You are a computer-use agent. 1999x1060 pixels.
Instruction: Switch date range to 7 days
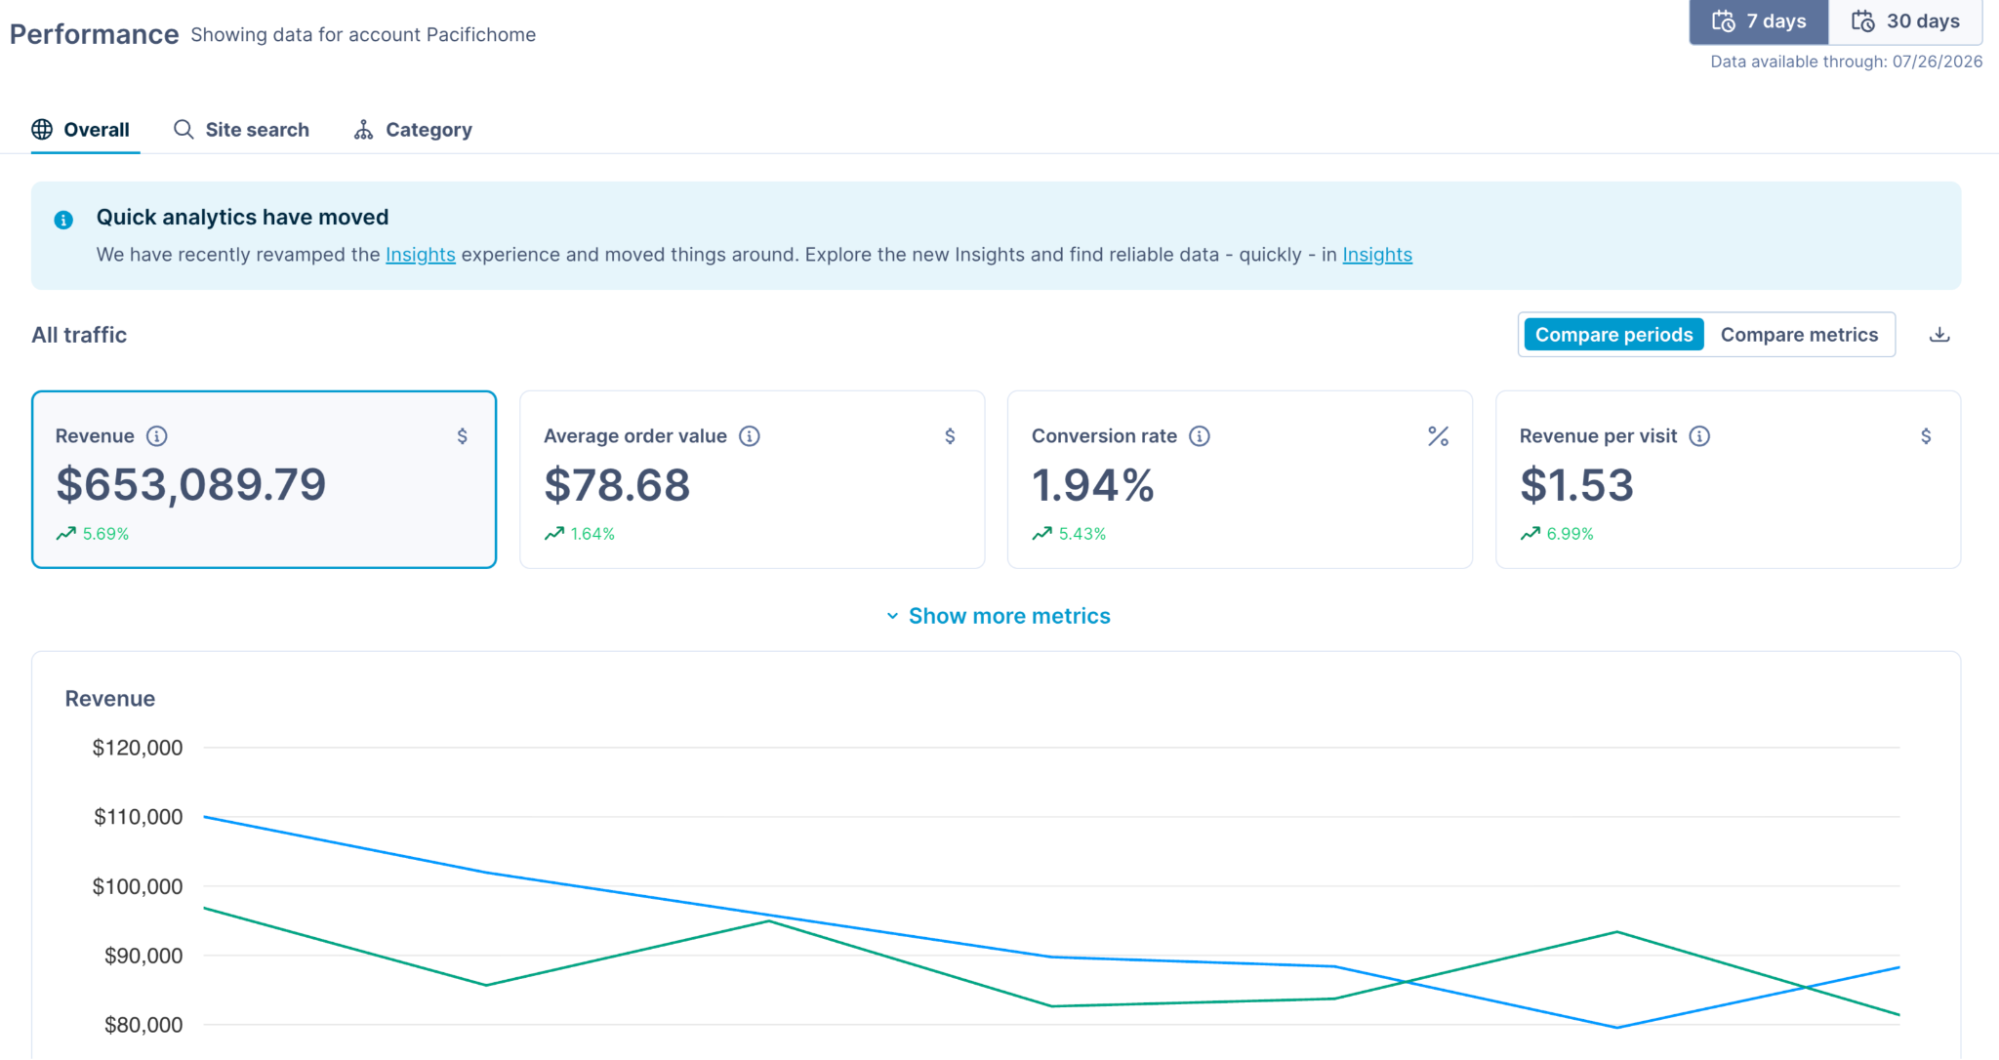point(1759,21)
